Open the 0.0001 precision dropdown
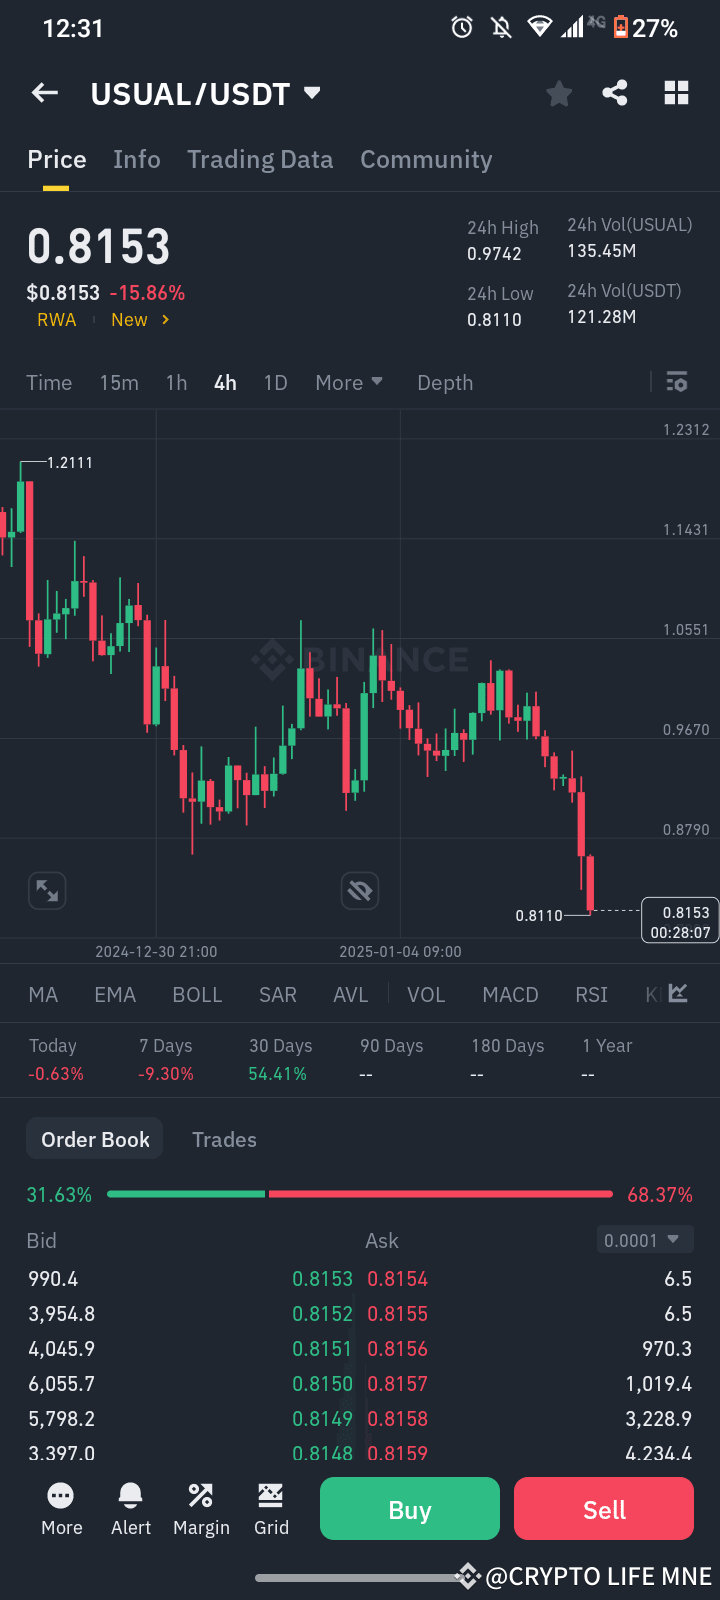Image resolution: width=720 pixels, height=1600 pixels. pyautogui.click(x=644, y=1239)
